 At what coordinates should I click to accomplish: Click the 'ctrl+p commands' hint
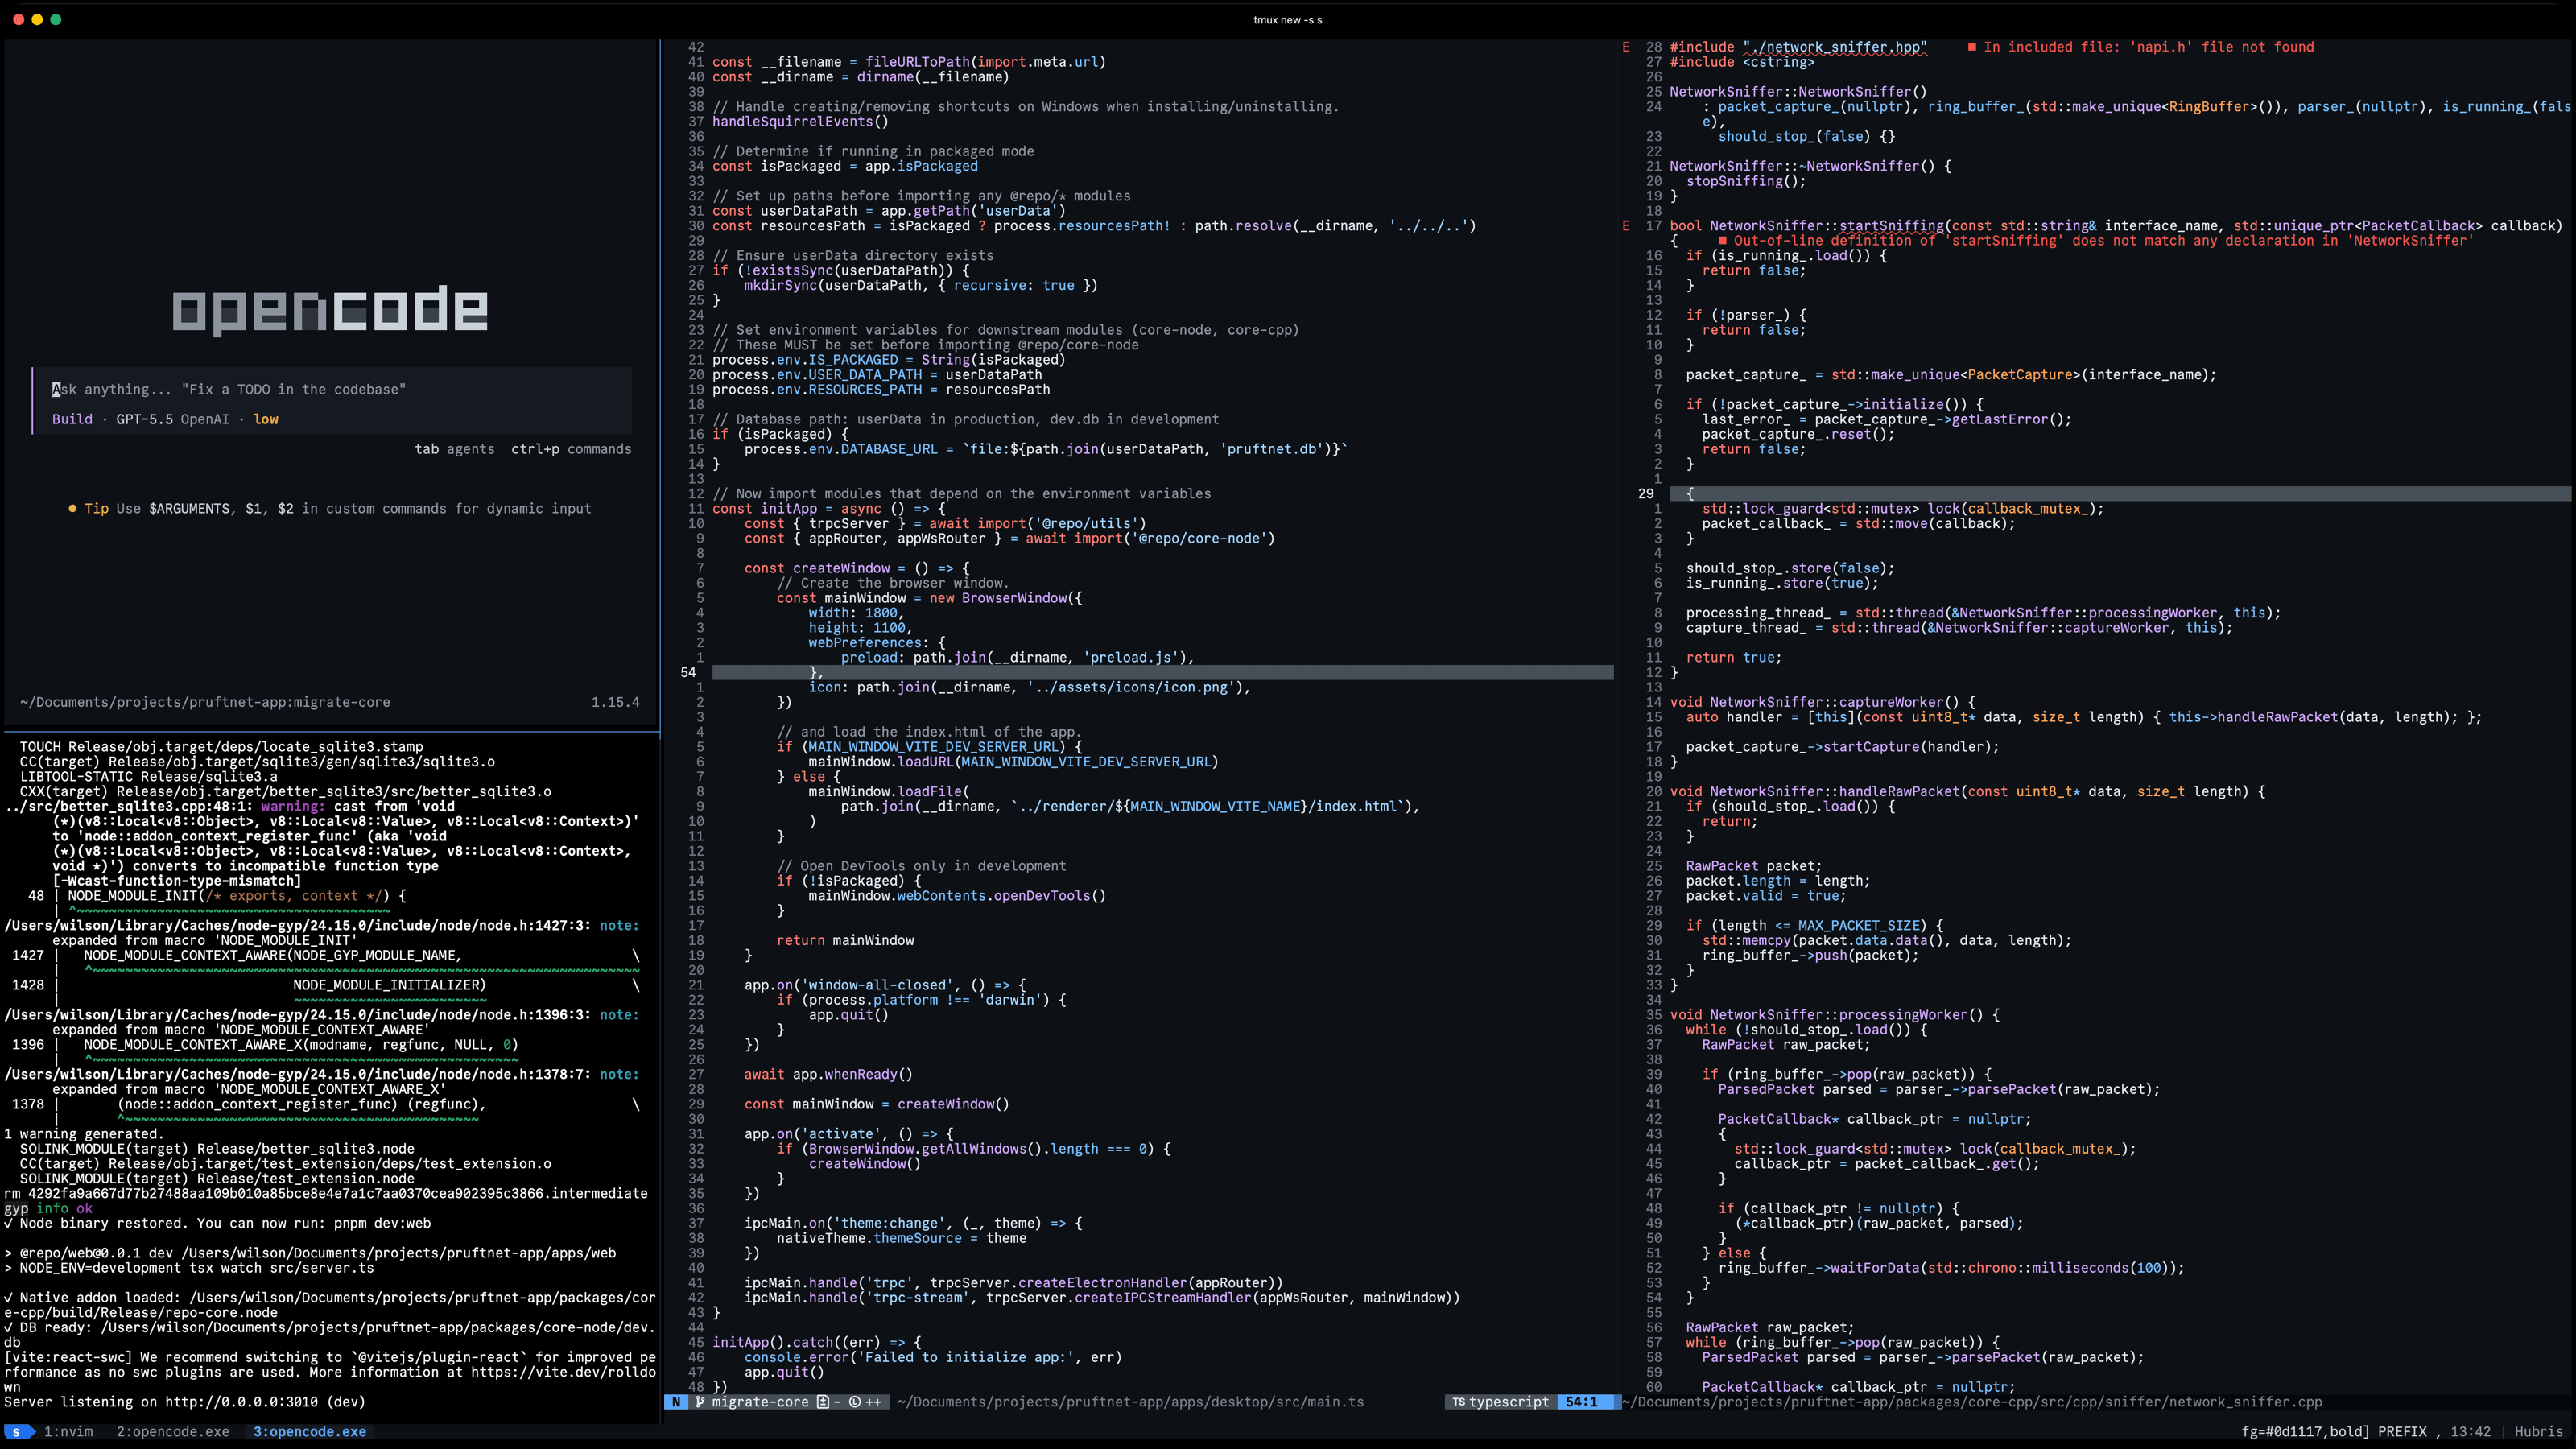(x=571, y=449)
